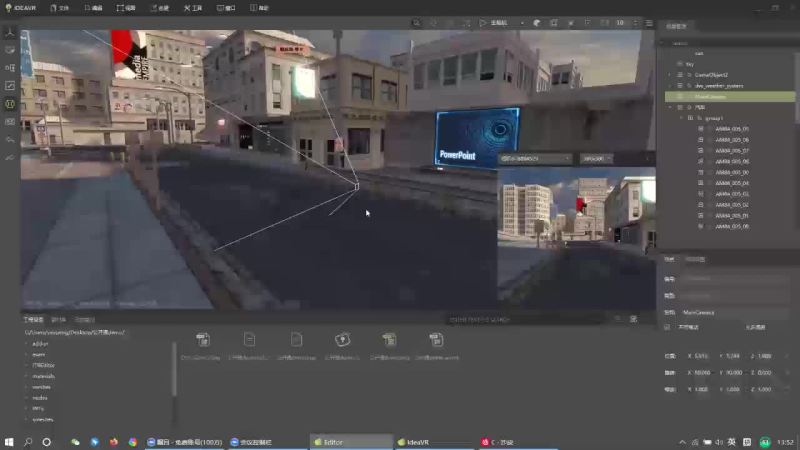Open the camera dropdown above preview window
Image resolution: width=800 pixels, height=450 pixels.
coord(535,159)
